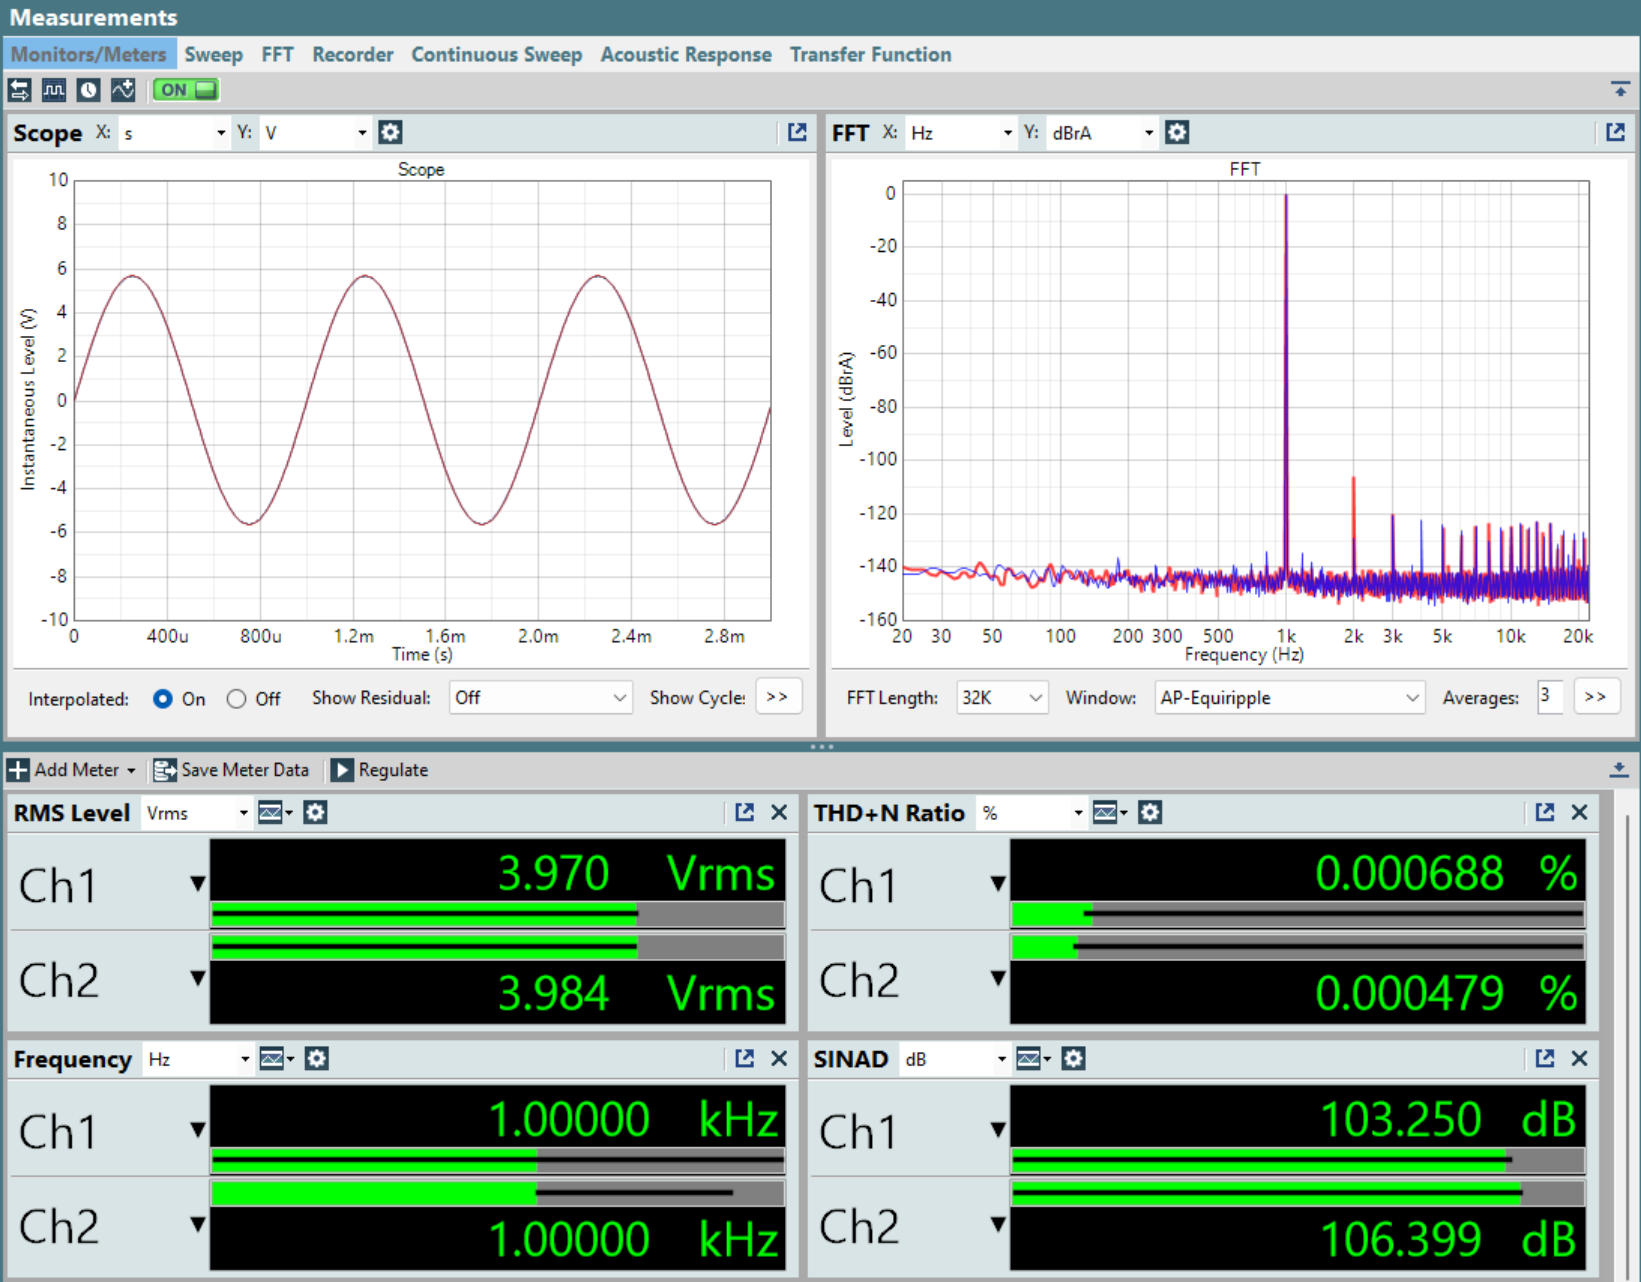Open FFT Y axis dBrA dropdown
1641x1282 pixels.
click(1102, 133)
